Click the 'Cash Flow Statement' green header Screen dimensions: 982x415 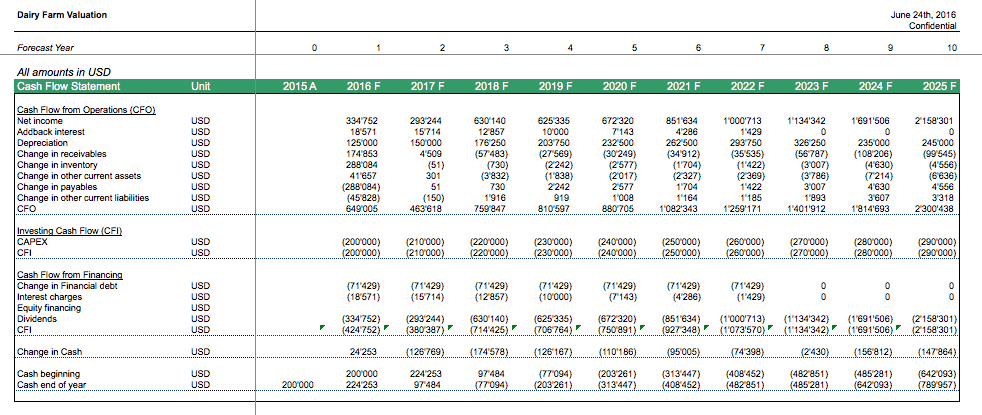[68, 86]
